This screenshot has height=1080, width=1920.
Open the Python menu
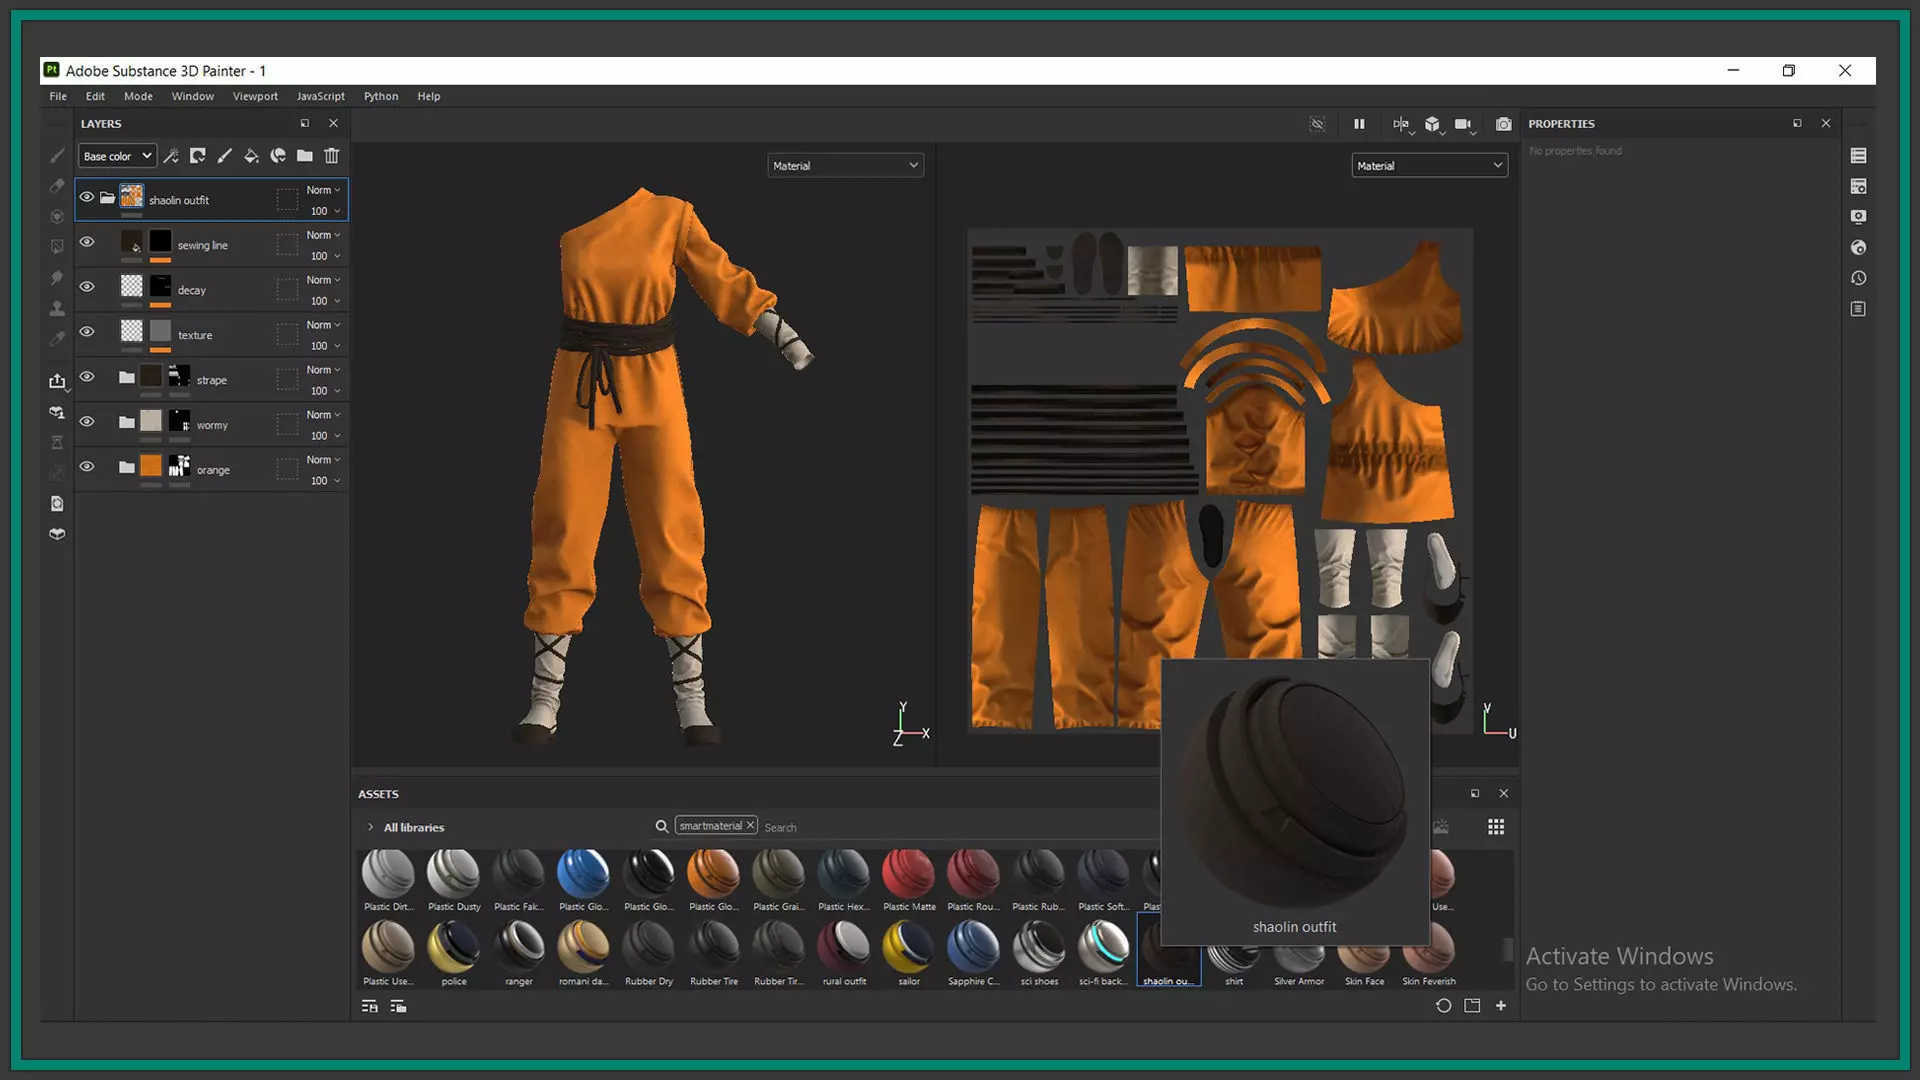click(x=381, y=96)
